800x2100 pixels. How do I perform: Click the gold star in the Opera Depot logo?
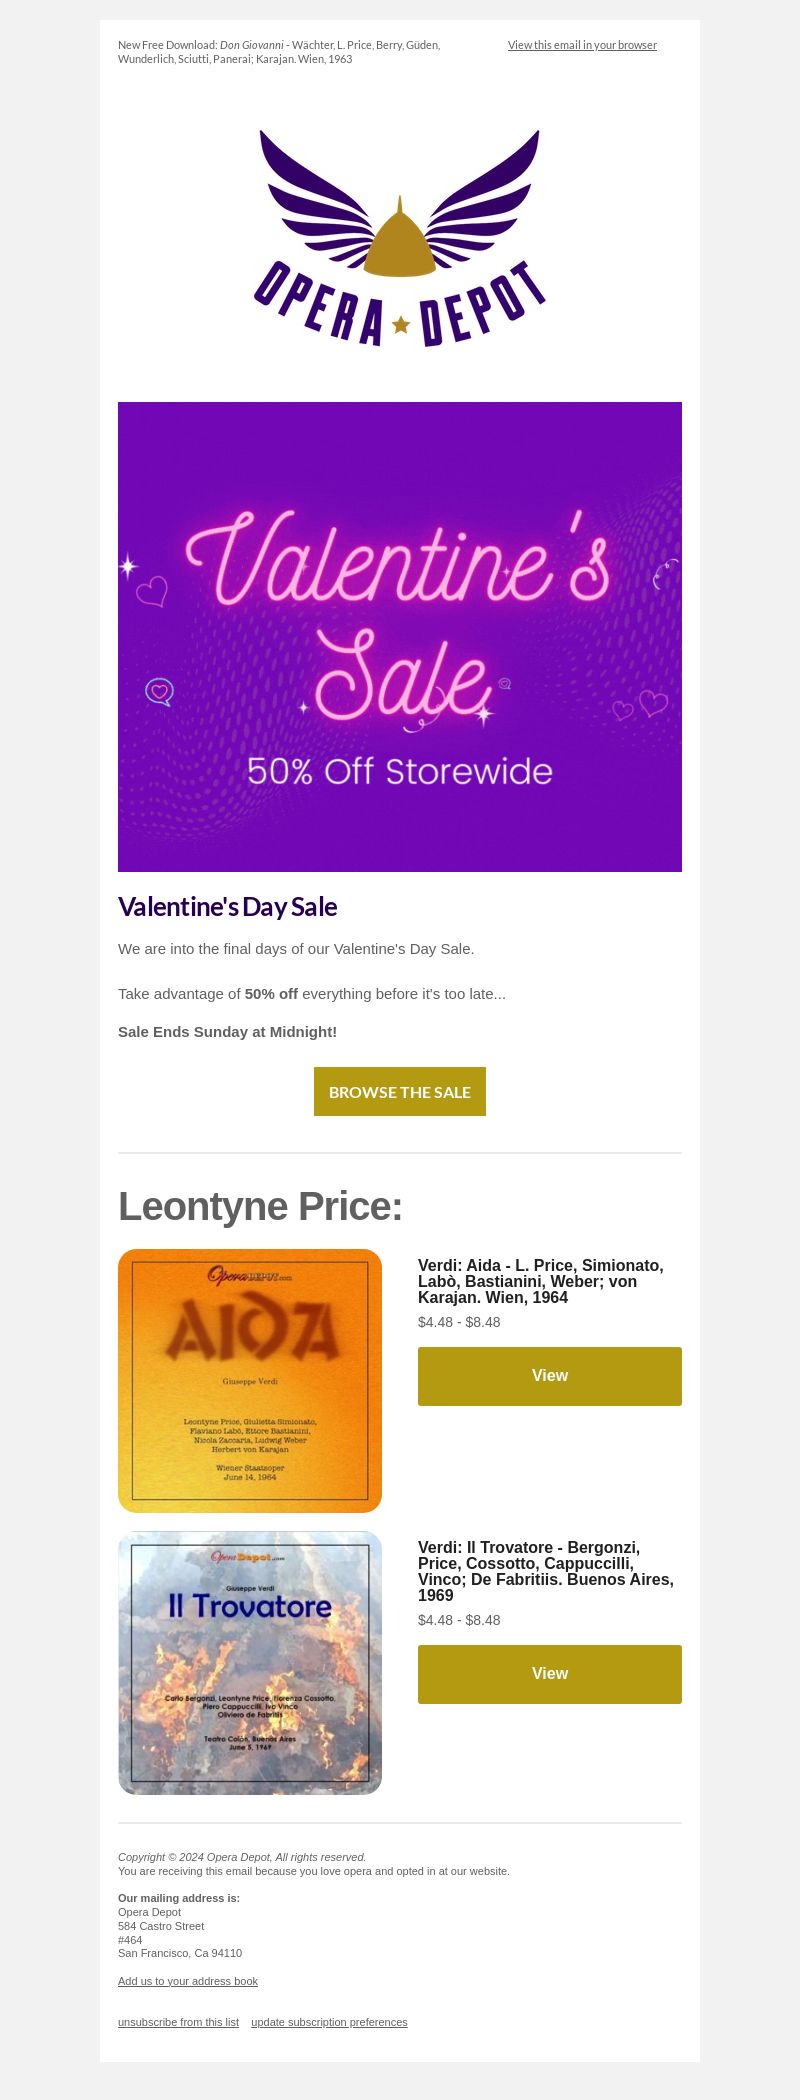point(401,324)
